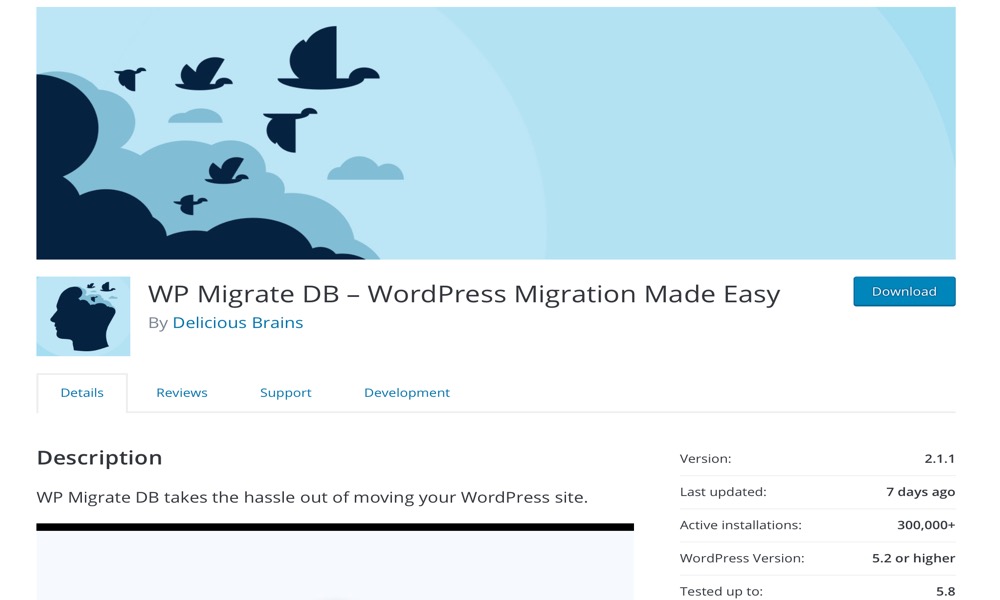The image size is (1000, 600).
Task: Click the 'takes the hassle out' description sentence
Action: click(x=312, y=497)
